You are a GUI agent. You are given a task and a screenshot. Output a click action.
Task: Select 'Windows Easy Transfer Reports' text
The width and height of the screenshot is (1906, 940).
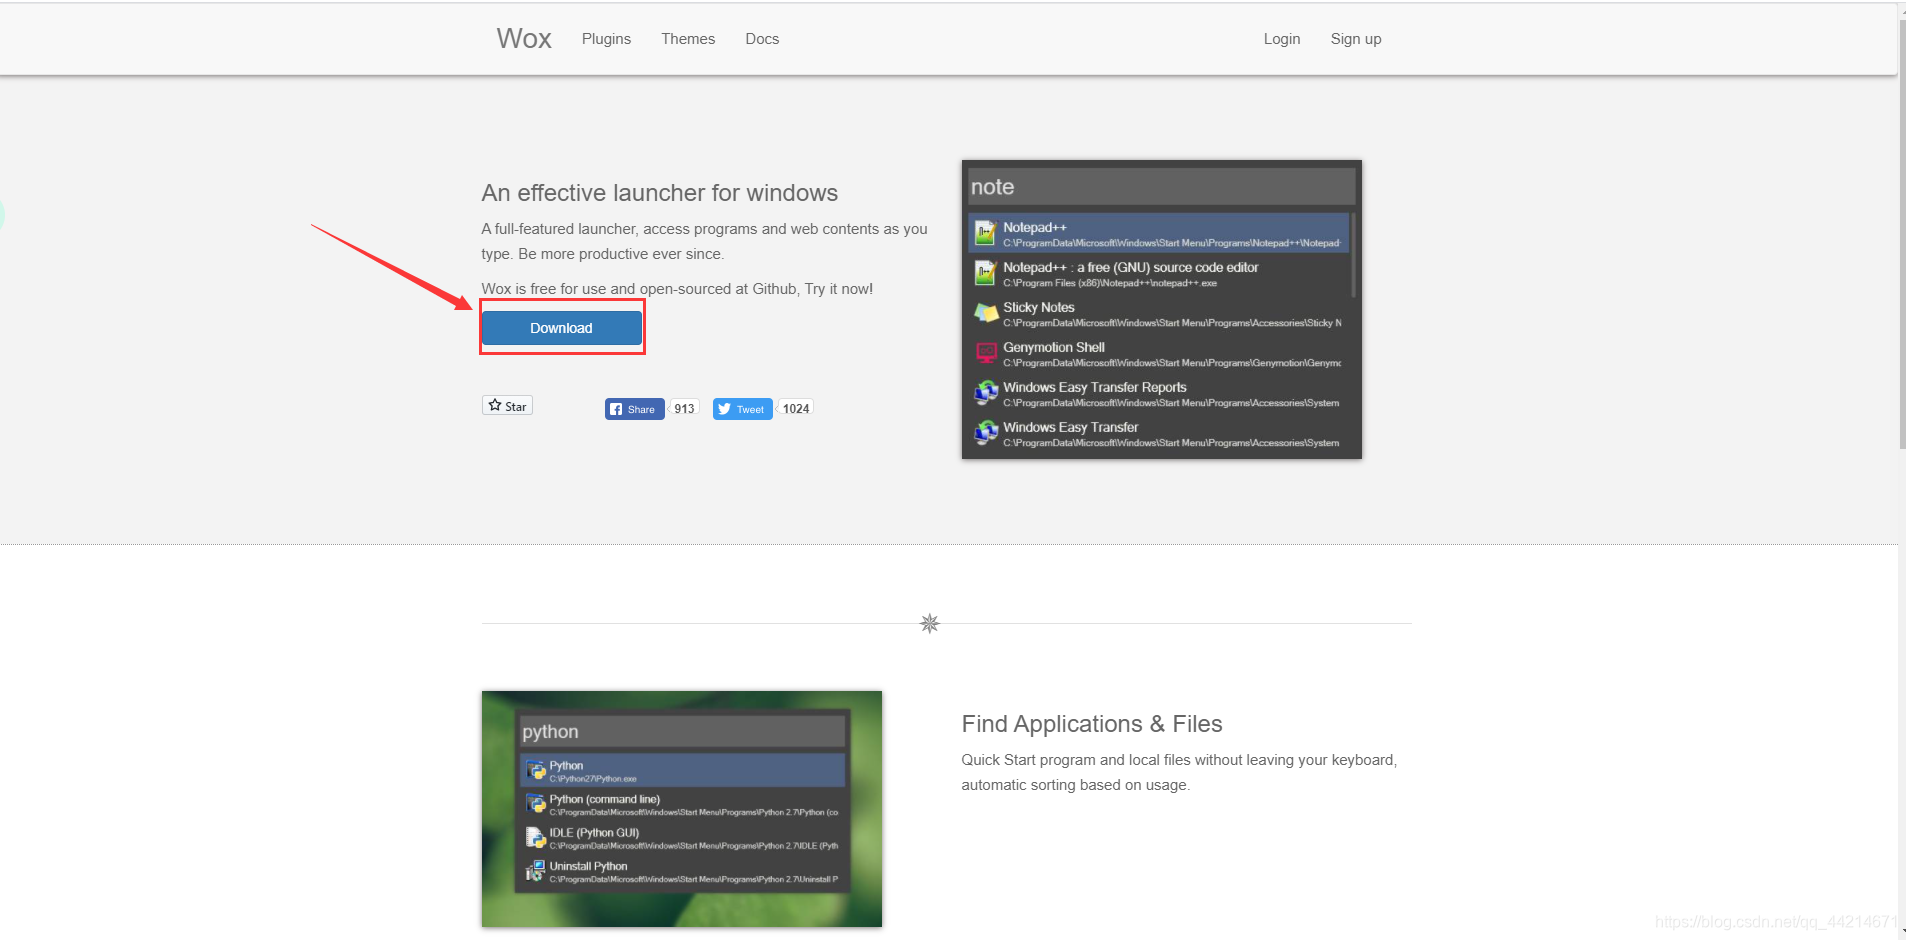(x=1094, y=388)
